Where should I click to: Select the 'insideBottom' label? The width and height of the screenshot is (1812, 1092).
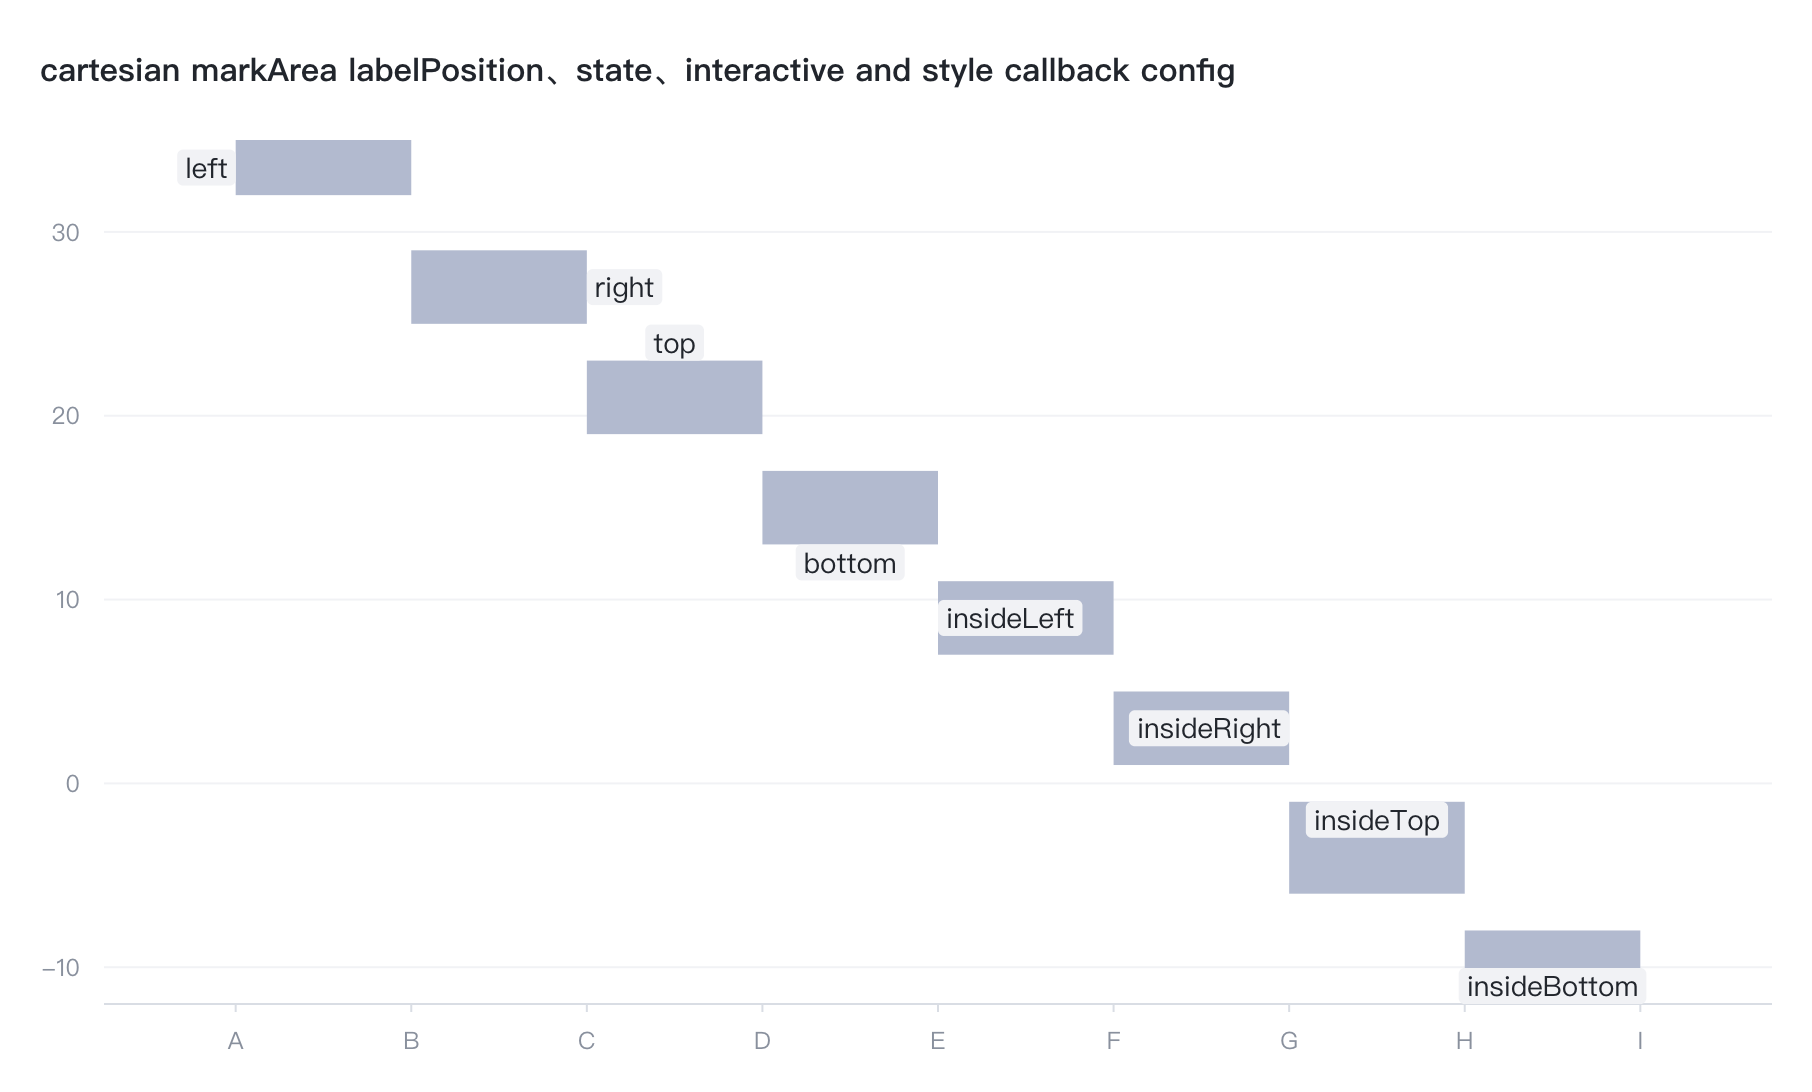point(1552,986)
